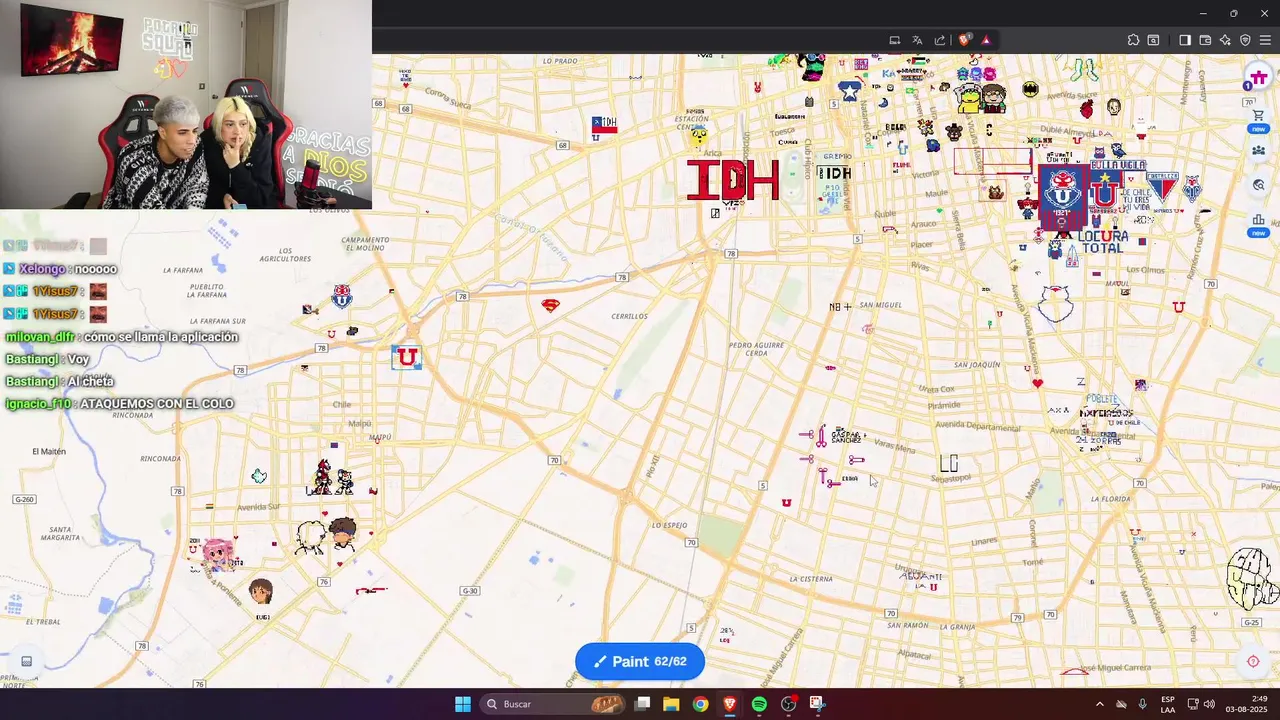Click the LOCURA TOTAL pixel text
The image size is (1280, 720).
click(1104, 242)
